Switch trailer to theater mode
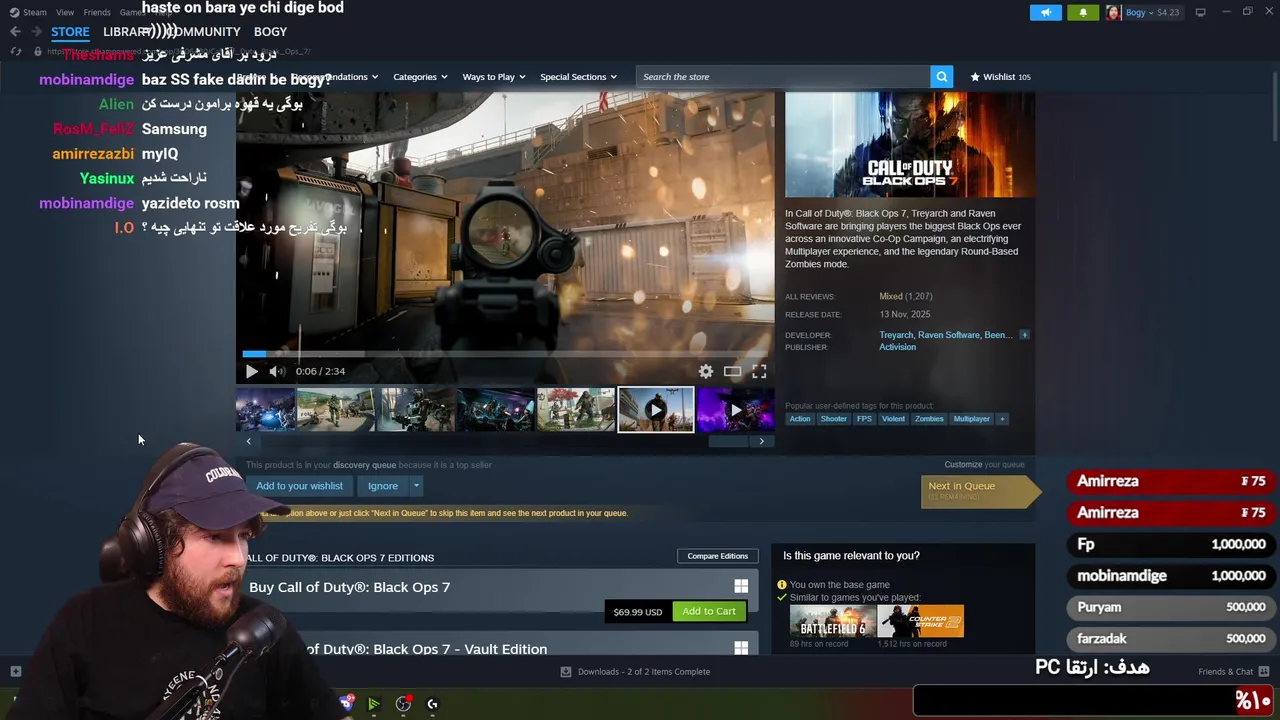 (x=732, y=371)
